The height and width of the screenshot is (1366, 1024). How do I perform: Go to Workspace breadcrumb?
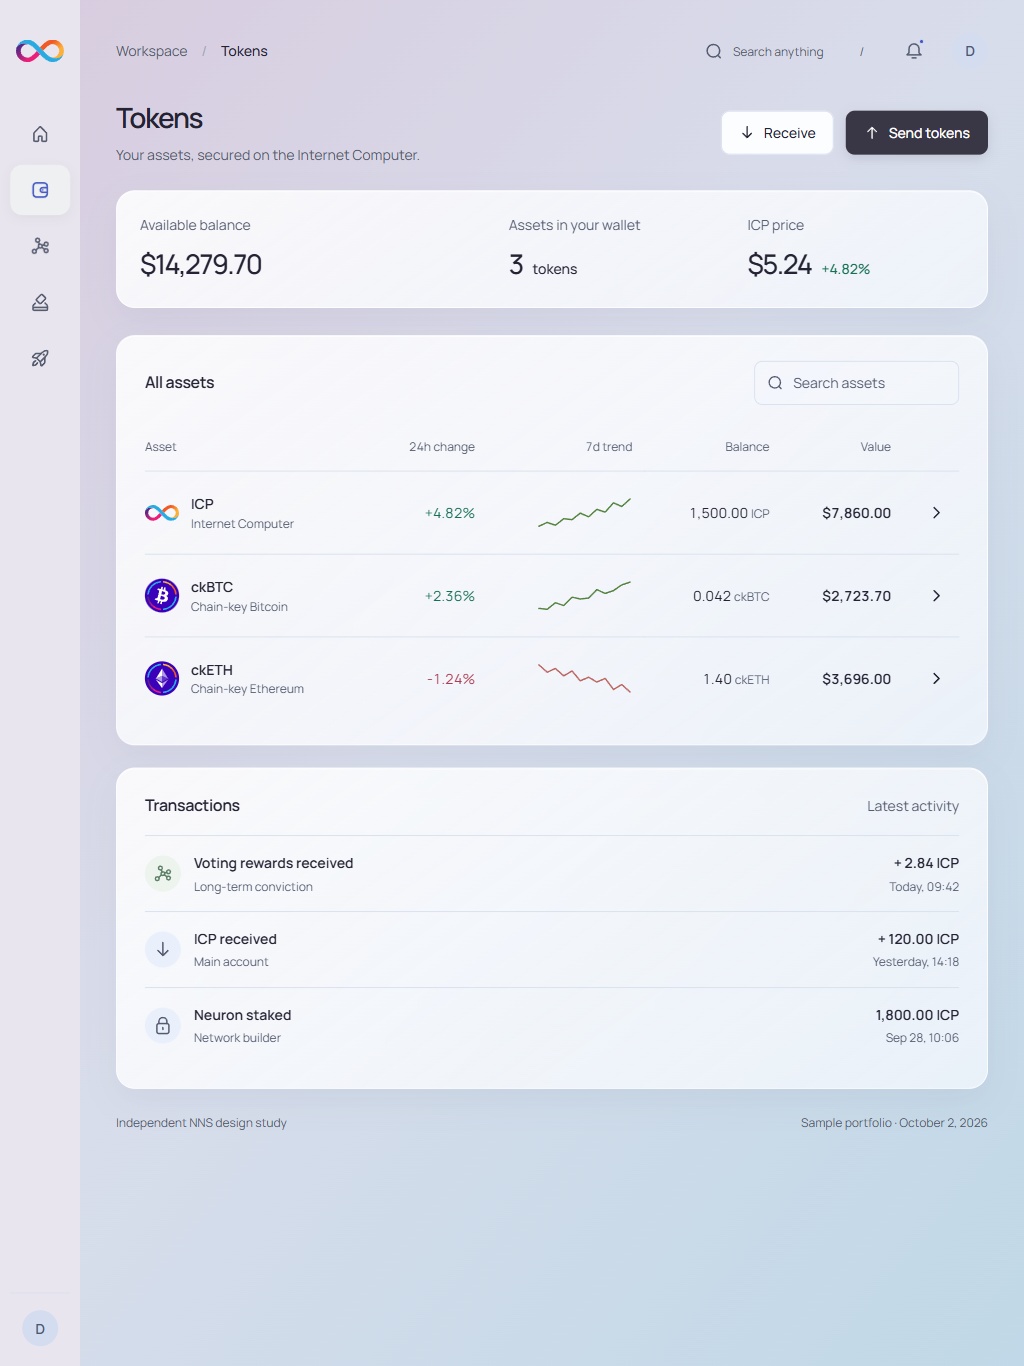coord(152,51)
